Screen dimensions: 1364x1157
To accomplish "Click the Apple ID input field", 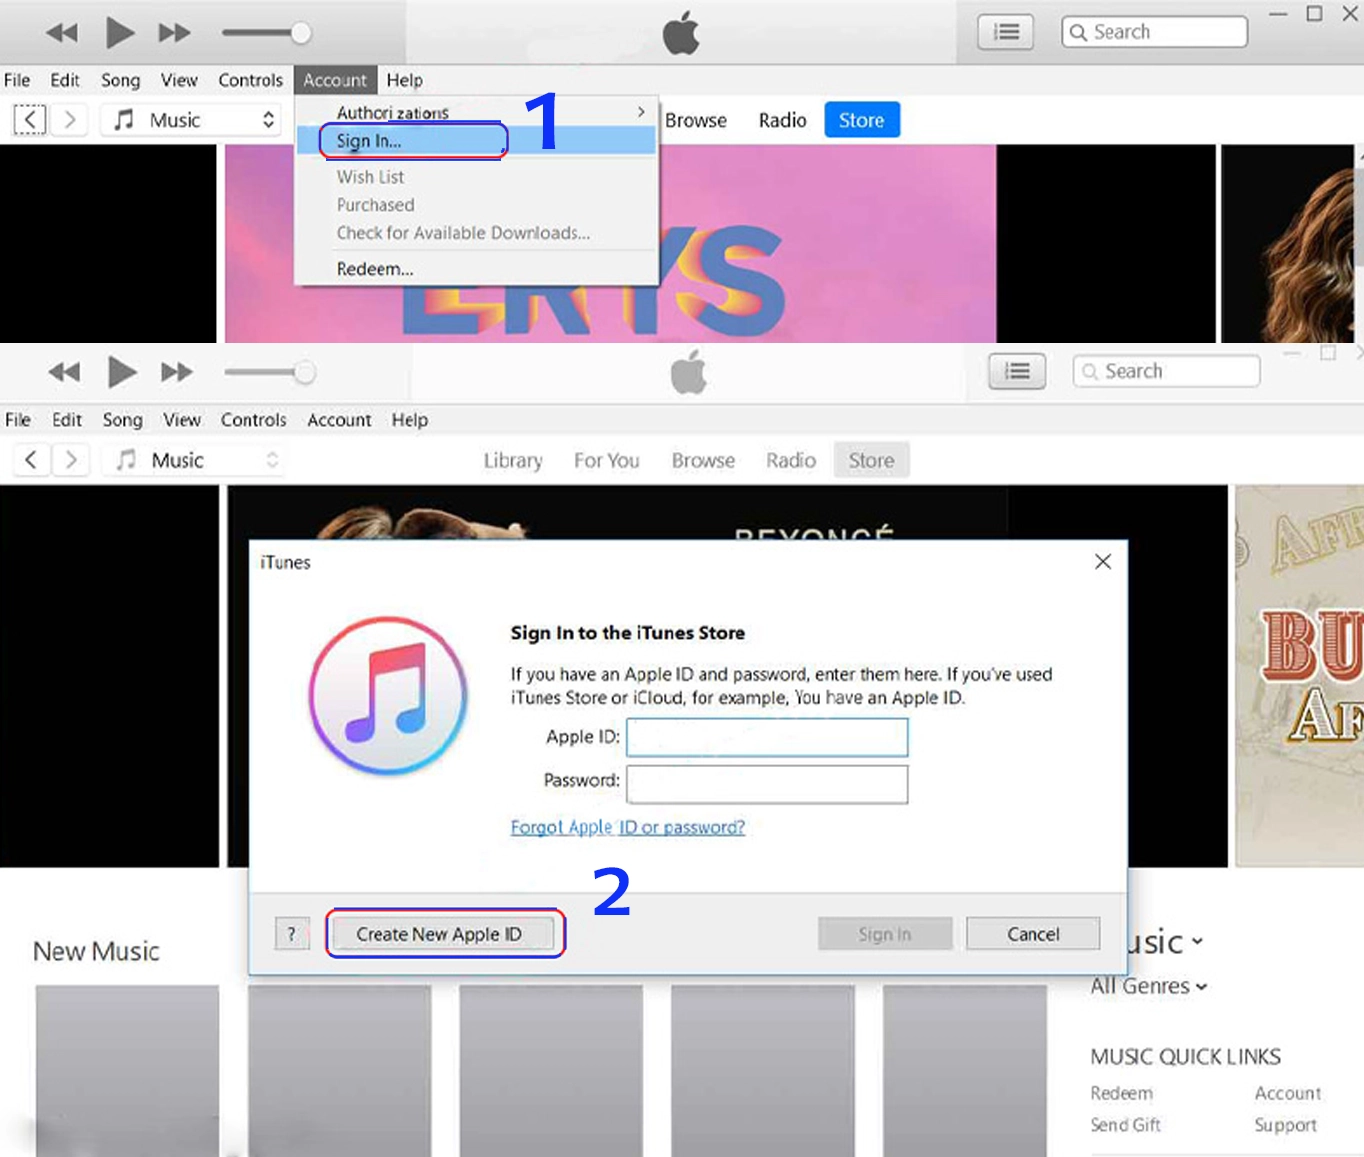I will [x=767, y=737].
